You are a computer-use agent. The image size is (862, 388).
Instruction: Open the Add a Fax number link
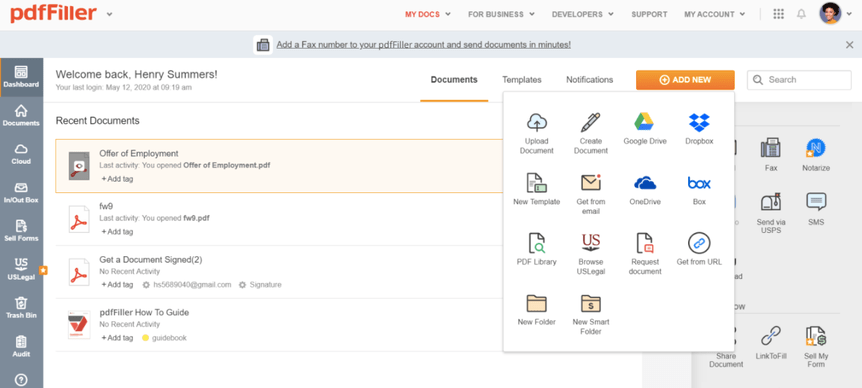pyautogui.click(x=423, y=45)
